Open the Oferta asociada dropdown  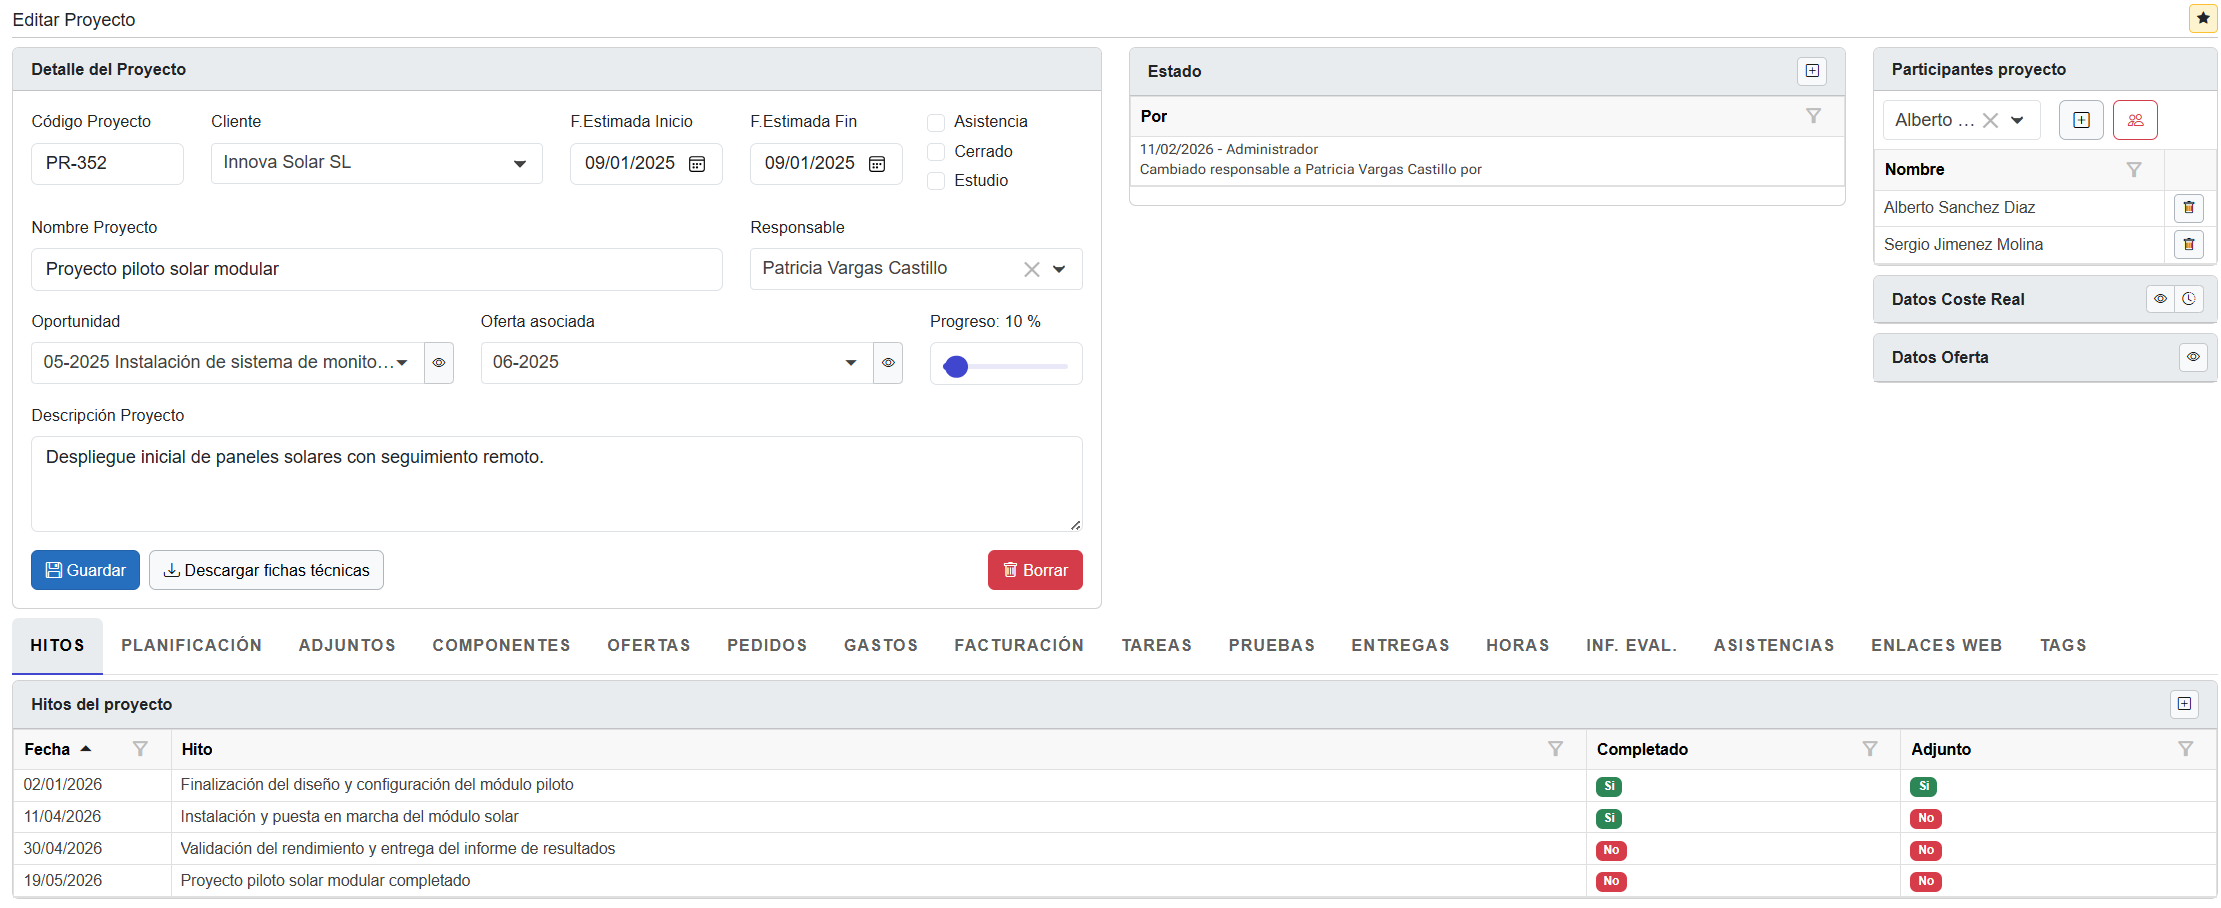coord(850,363)
